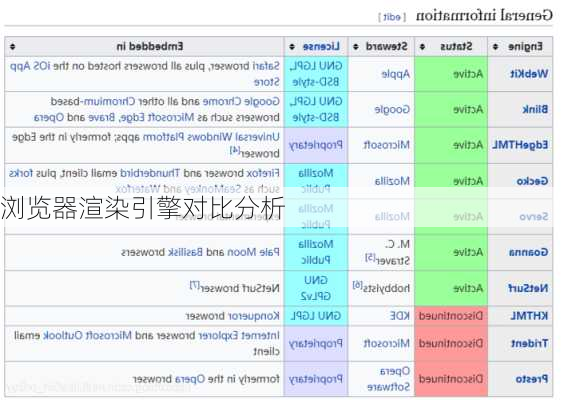Open BSD-style license in Blink row
The width and height of the screenshot is (564, 400).
point(316,117)
